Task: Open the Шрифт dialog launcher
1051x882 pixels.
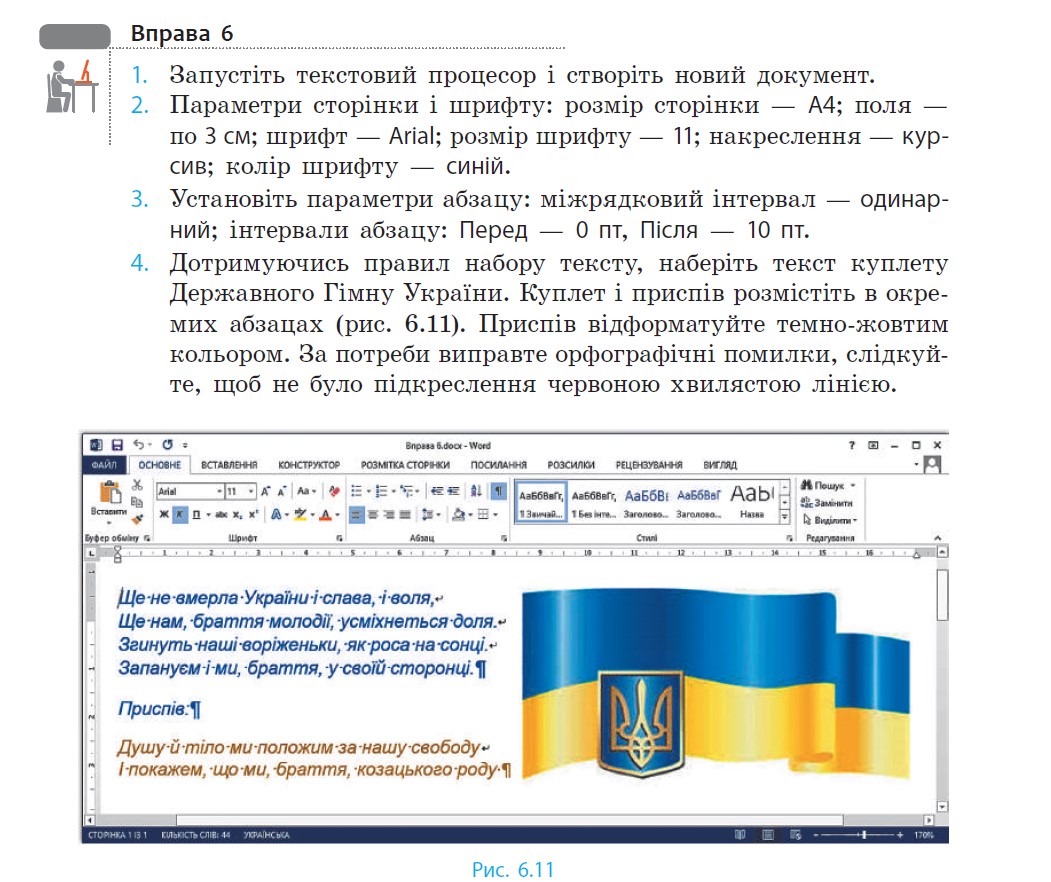Action: tap(340, 538)
